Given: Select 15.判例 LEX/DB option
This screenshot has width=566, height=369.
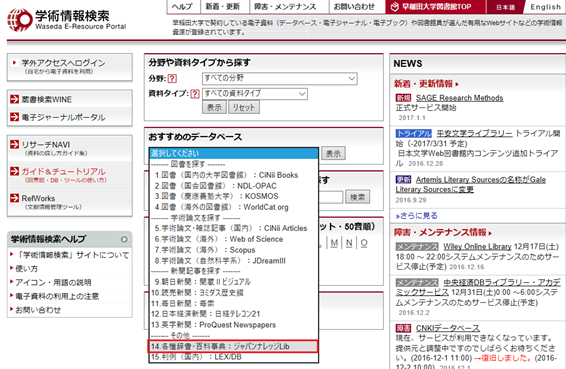Looking at the screenshot, I should coord(234,357).
